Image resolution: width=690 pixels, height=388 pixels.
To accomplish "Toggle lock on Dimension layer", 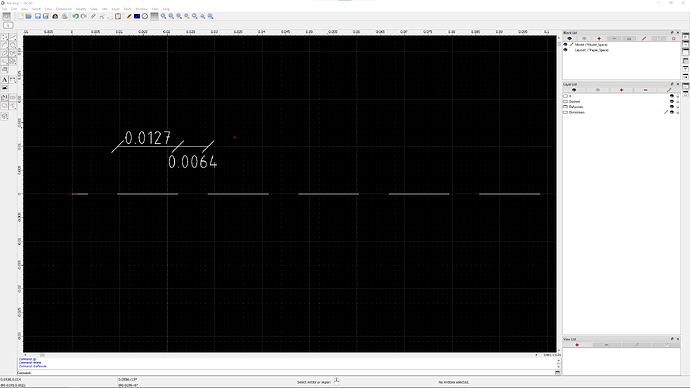I will (678, 113).
